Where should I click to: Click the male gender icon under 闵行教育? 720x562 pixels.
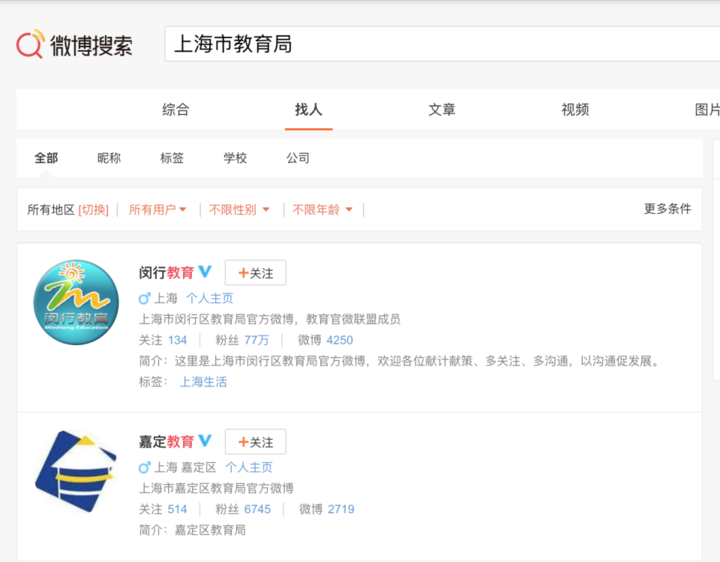[144, 298]
